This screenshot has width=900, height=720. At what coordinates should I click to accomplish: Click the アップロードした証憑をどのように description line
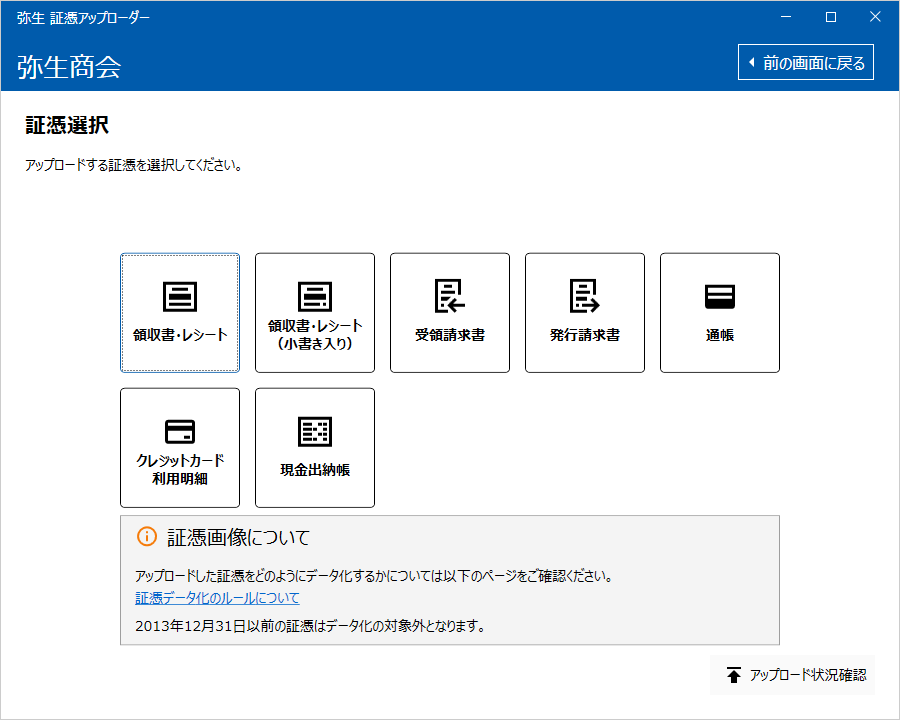pos(374,576)
